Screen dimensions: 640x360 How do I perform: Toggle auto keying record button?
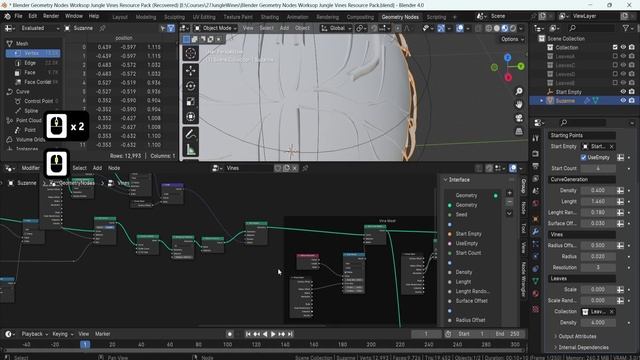click(x=230, y=334)
